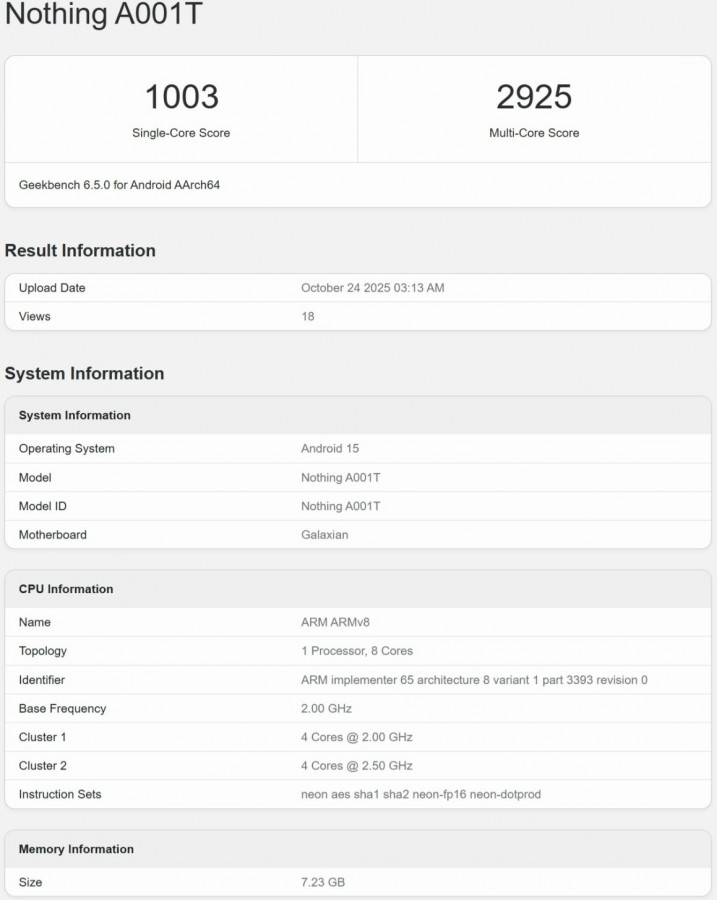717x900 pixels.
Task: Click the 1003 single-core score value
Action: [x=181, y=97]
